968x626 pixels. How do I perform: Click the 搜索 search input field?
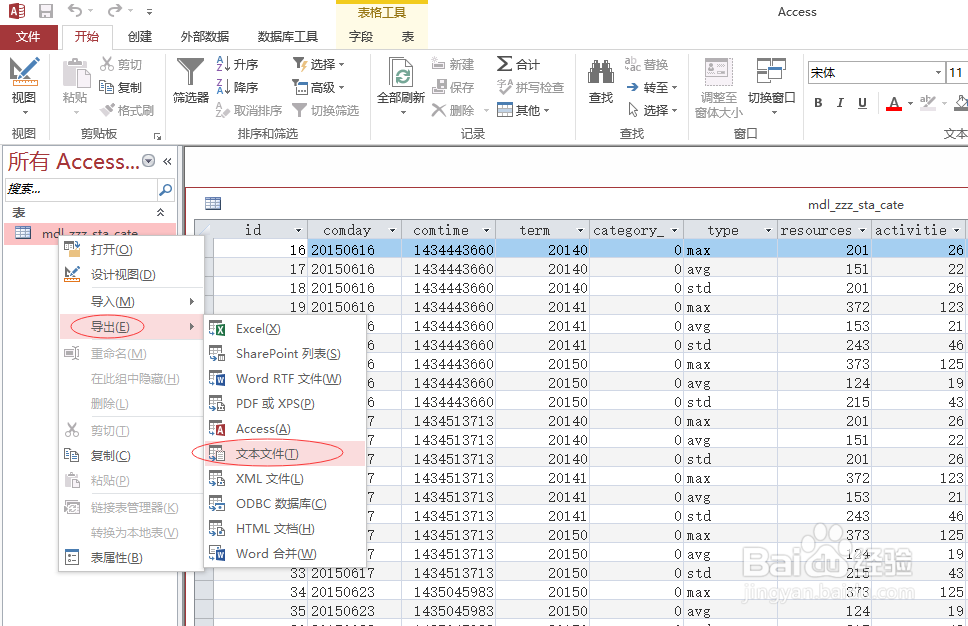[x=81, y=190]
